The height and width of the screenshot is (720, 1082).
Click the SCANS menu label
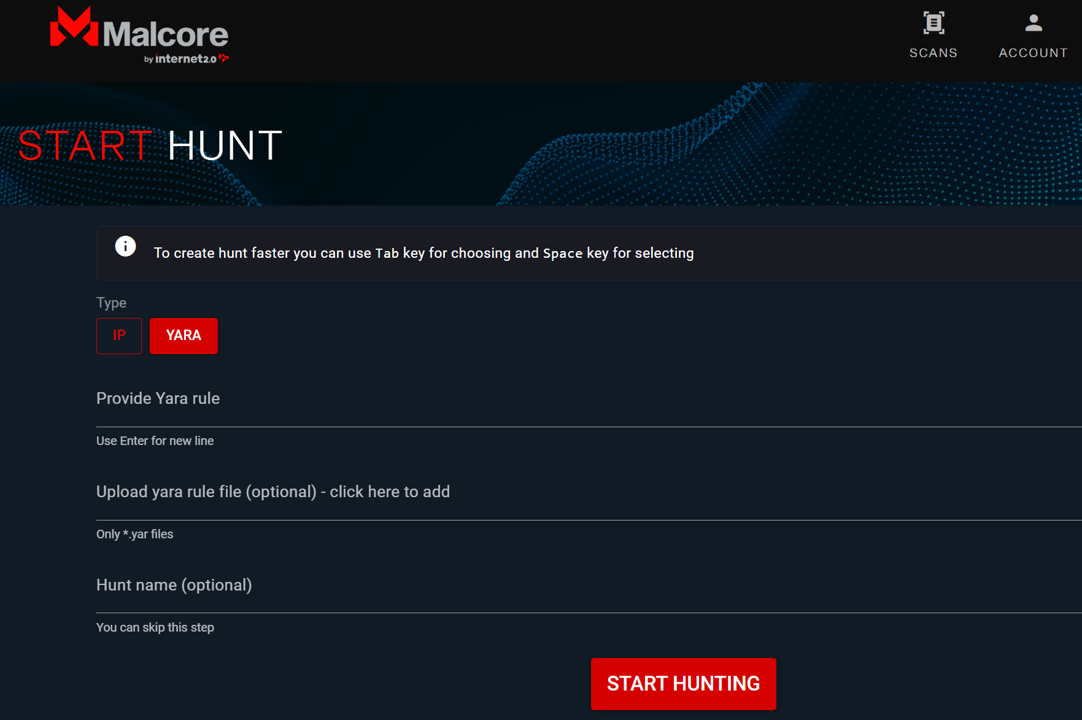933,53
